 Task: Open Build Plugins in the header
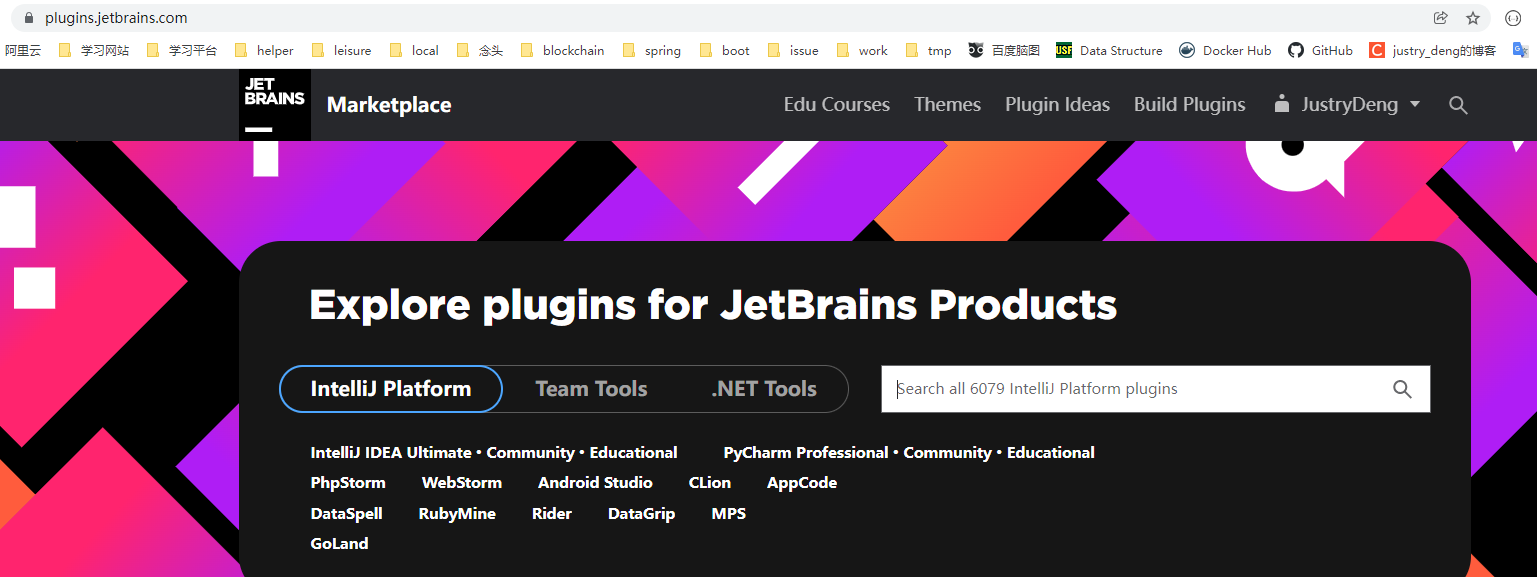click(1190, 104)
